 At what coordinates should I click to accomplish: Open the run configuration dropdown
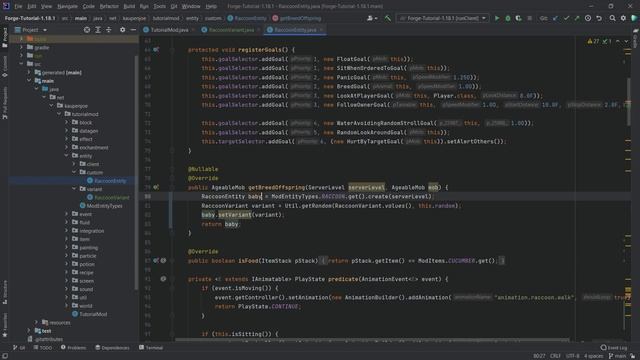[443, 18]
